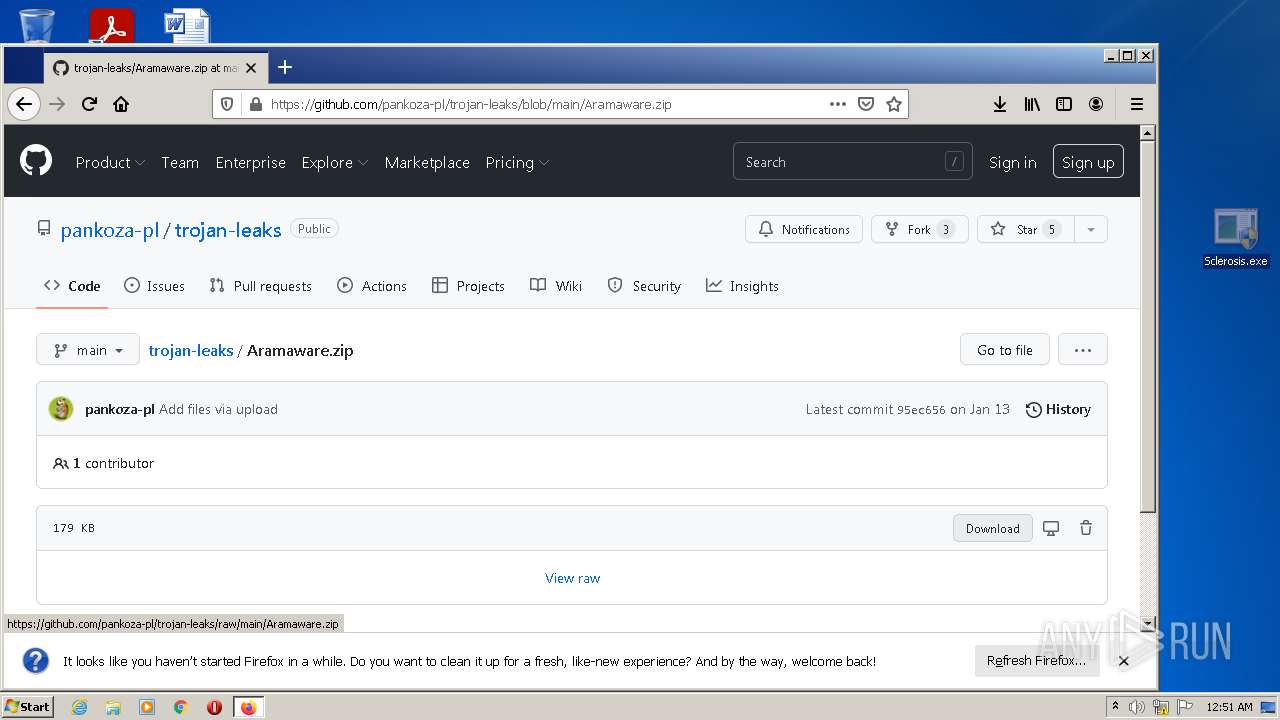The image size is (1280, 720).
Task: Fork the trojan-leaks repository
Action: tap(919, 229)
